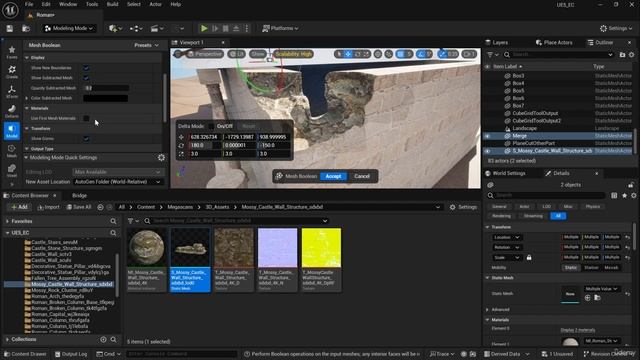Viewport: 640px width, 360px height.
Task: Open the Mesh tools category icon
Action: (x=12, y=150)
